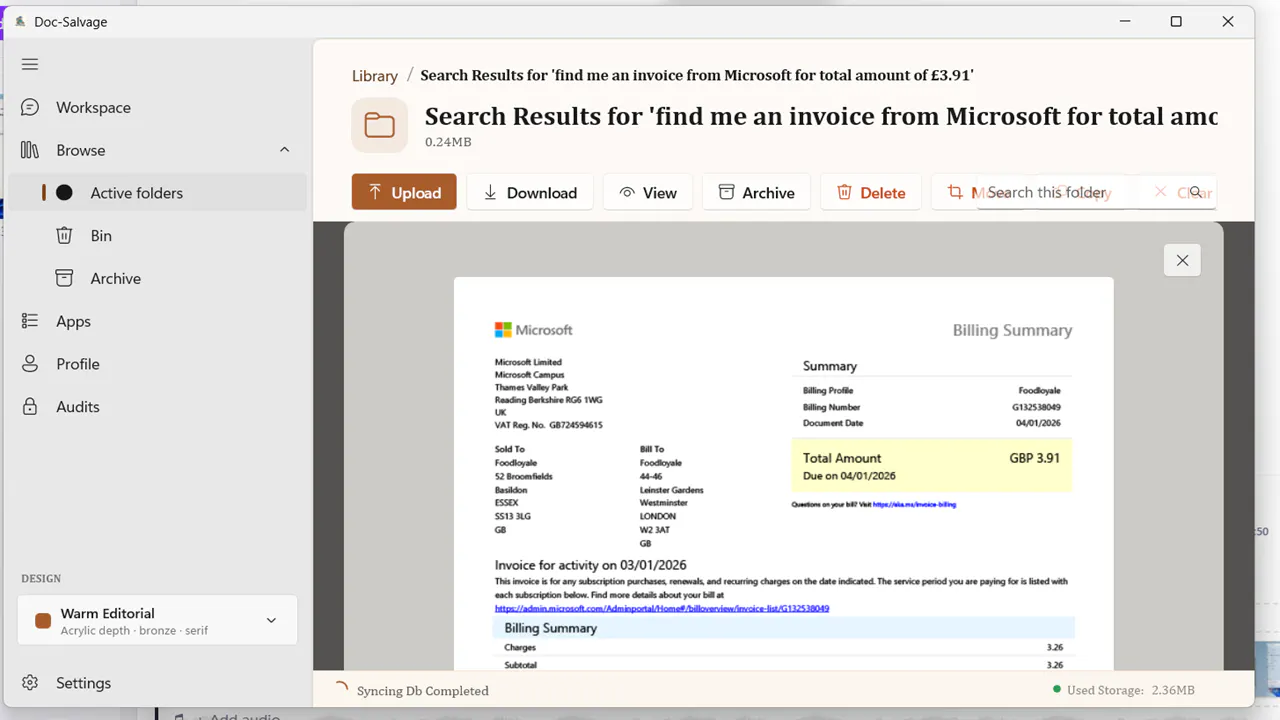The height and width of the screenshot is (720, 1280).
Task: Click the Used Storage 2.36MB text
Action: click(1131, 690)
